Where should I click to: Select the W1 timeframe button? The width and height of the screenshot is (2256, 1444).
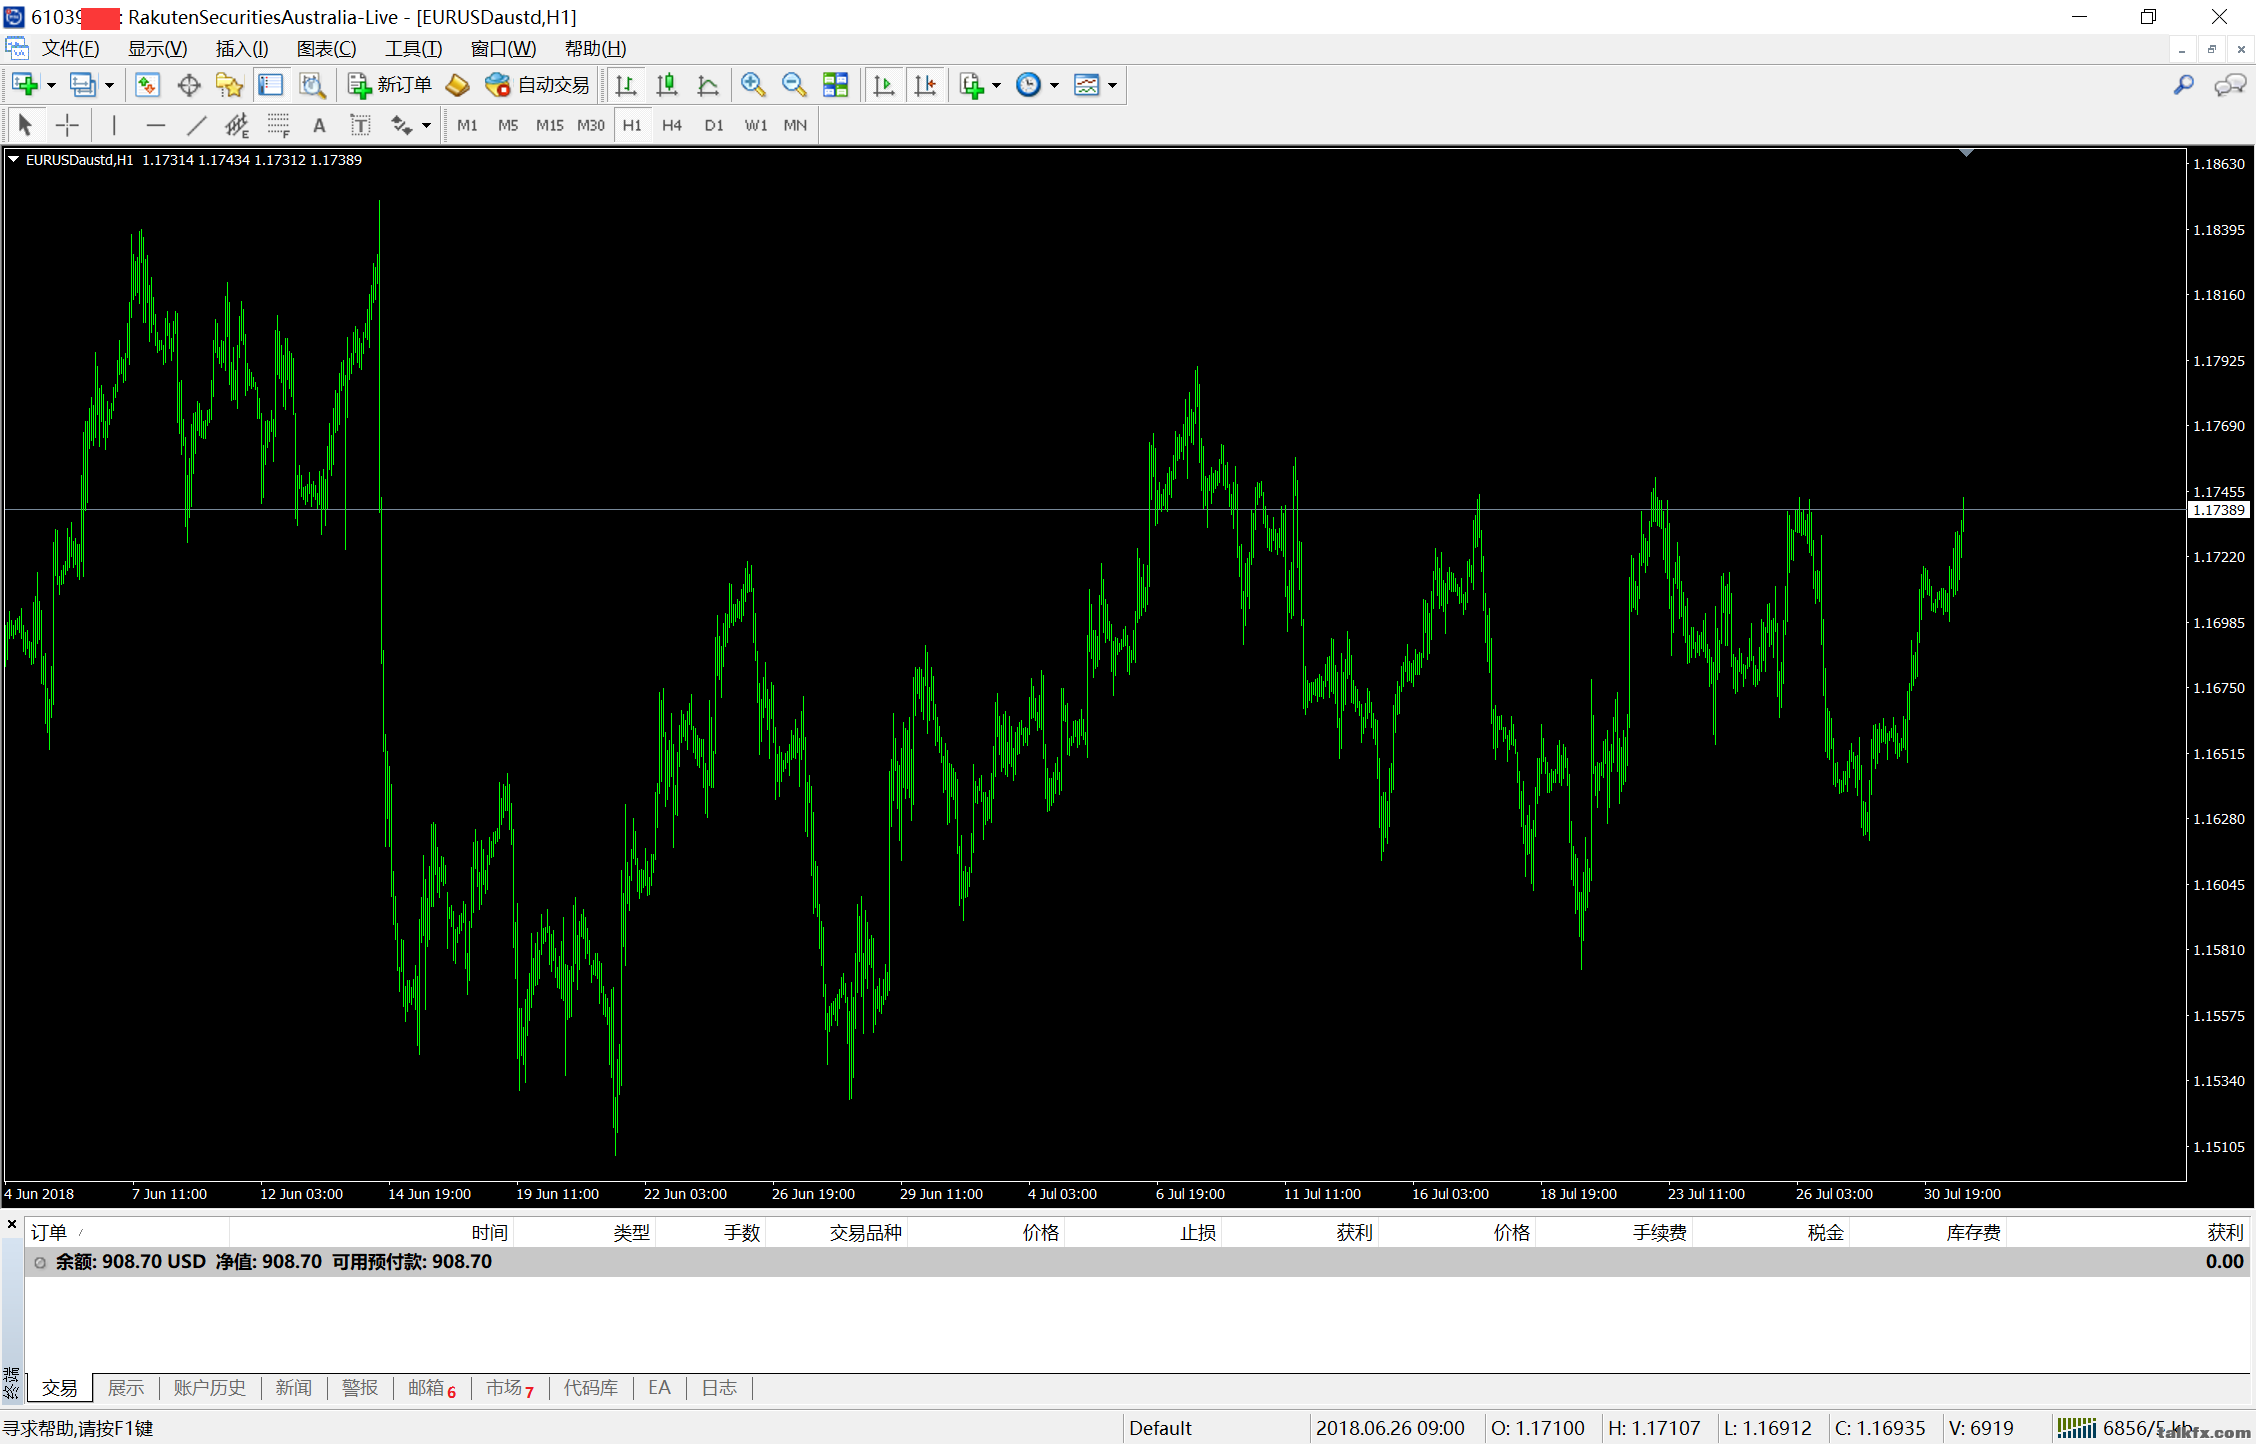[x=756, y=125]
